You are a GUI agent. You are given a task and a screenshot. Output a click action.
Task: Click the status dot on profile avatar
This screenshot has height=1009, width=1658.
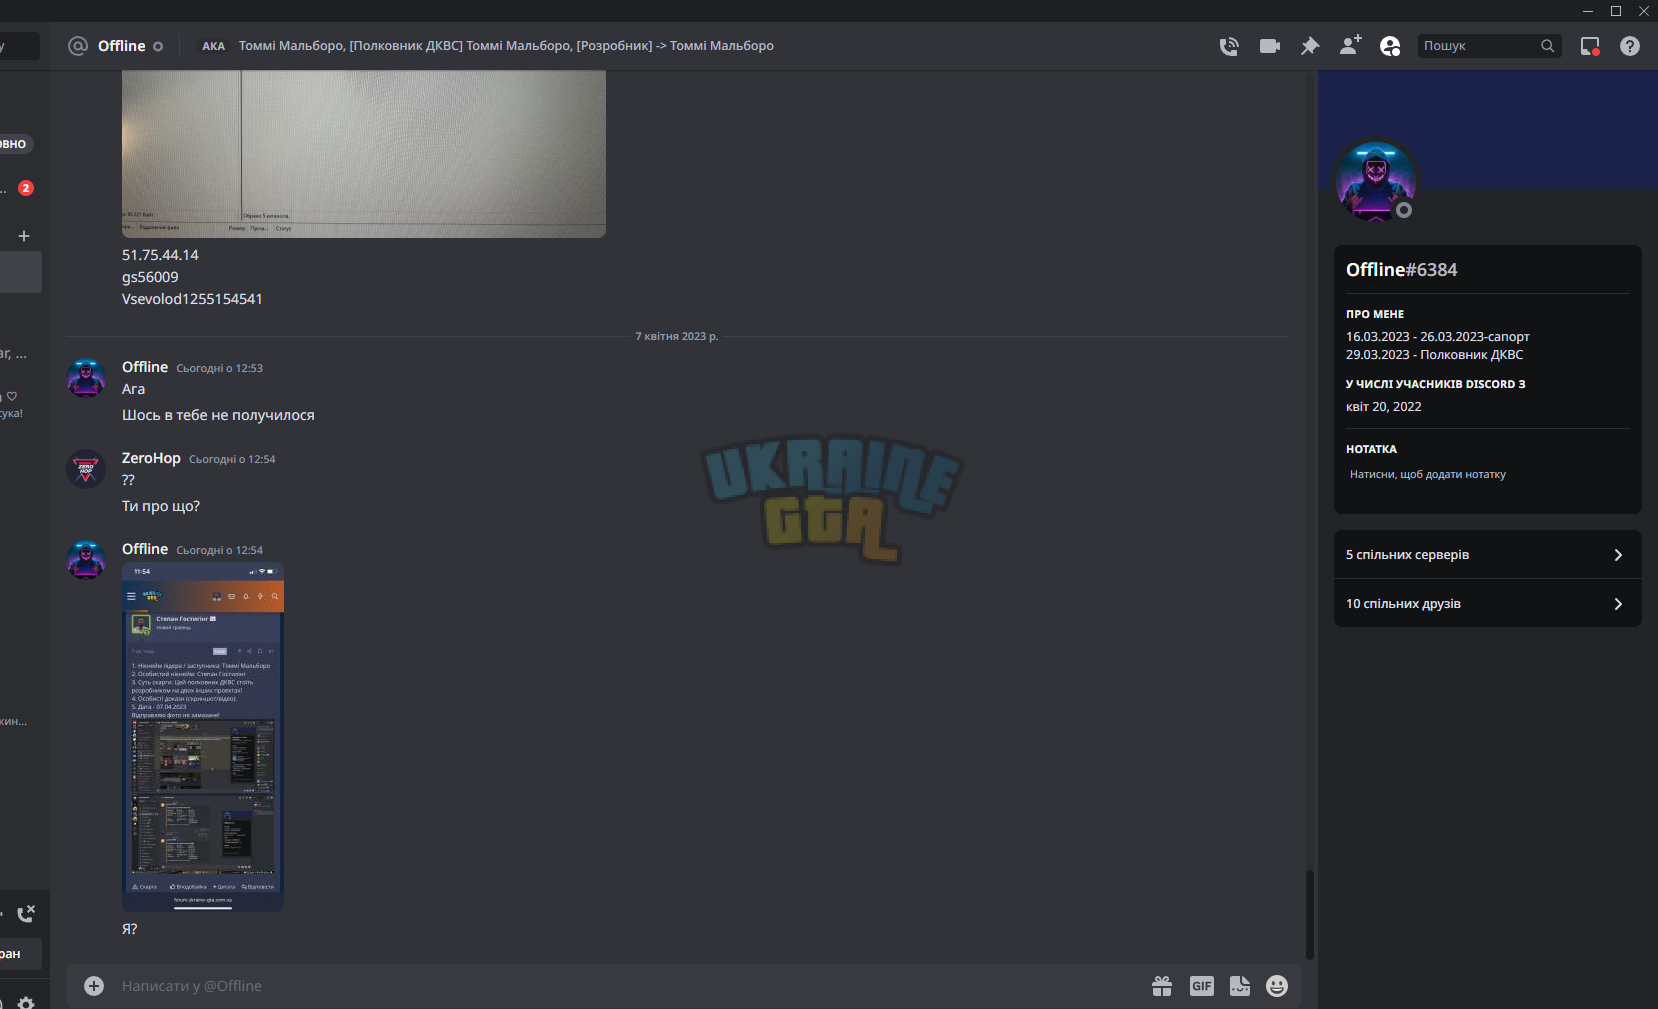point(1404,210)
